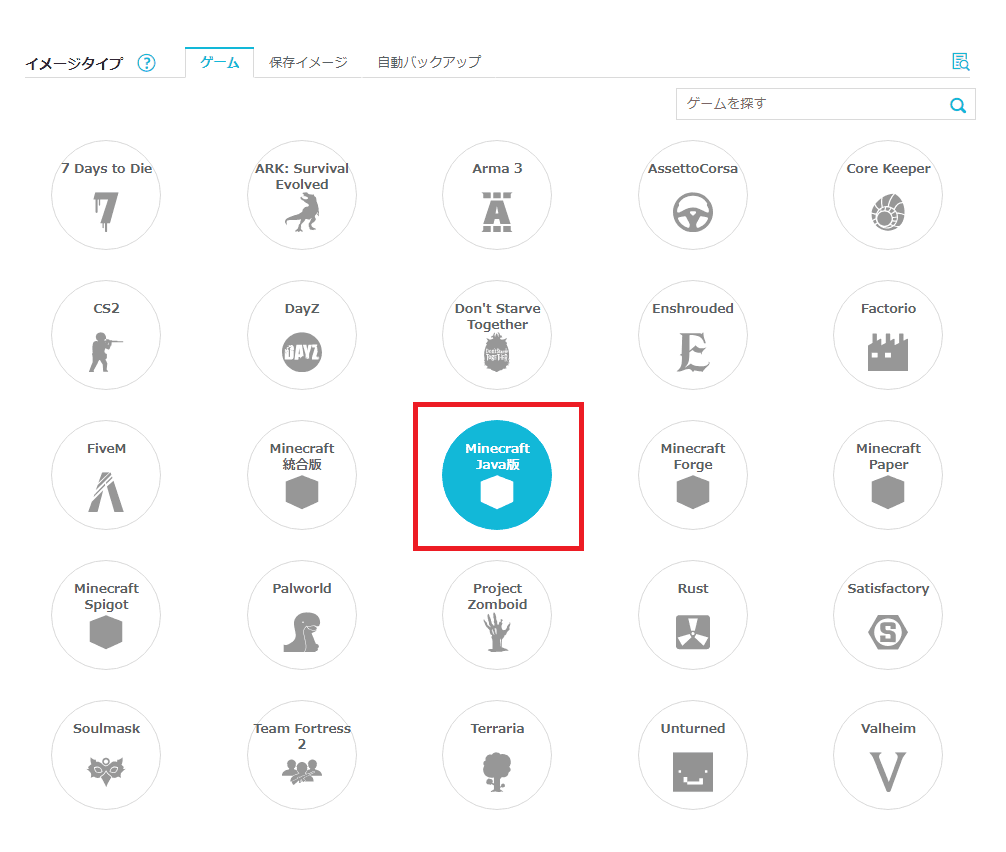Viewport: 1006px width, 852px height.
Task: Select the 7 Days to Die game image
Action: pos(106,195)
